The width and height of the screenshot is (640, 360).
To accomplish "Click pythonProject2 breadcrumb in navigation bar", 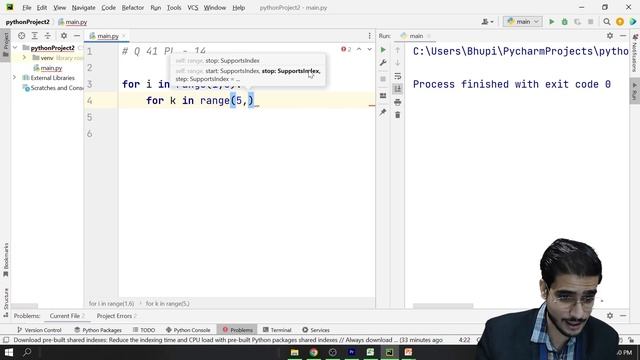I will pos(27,22).
